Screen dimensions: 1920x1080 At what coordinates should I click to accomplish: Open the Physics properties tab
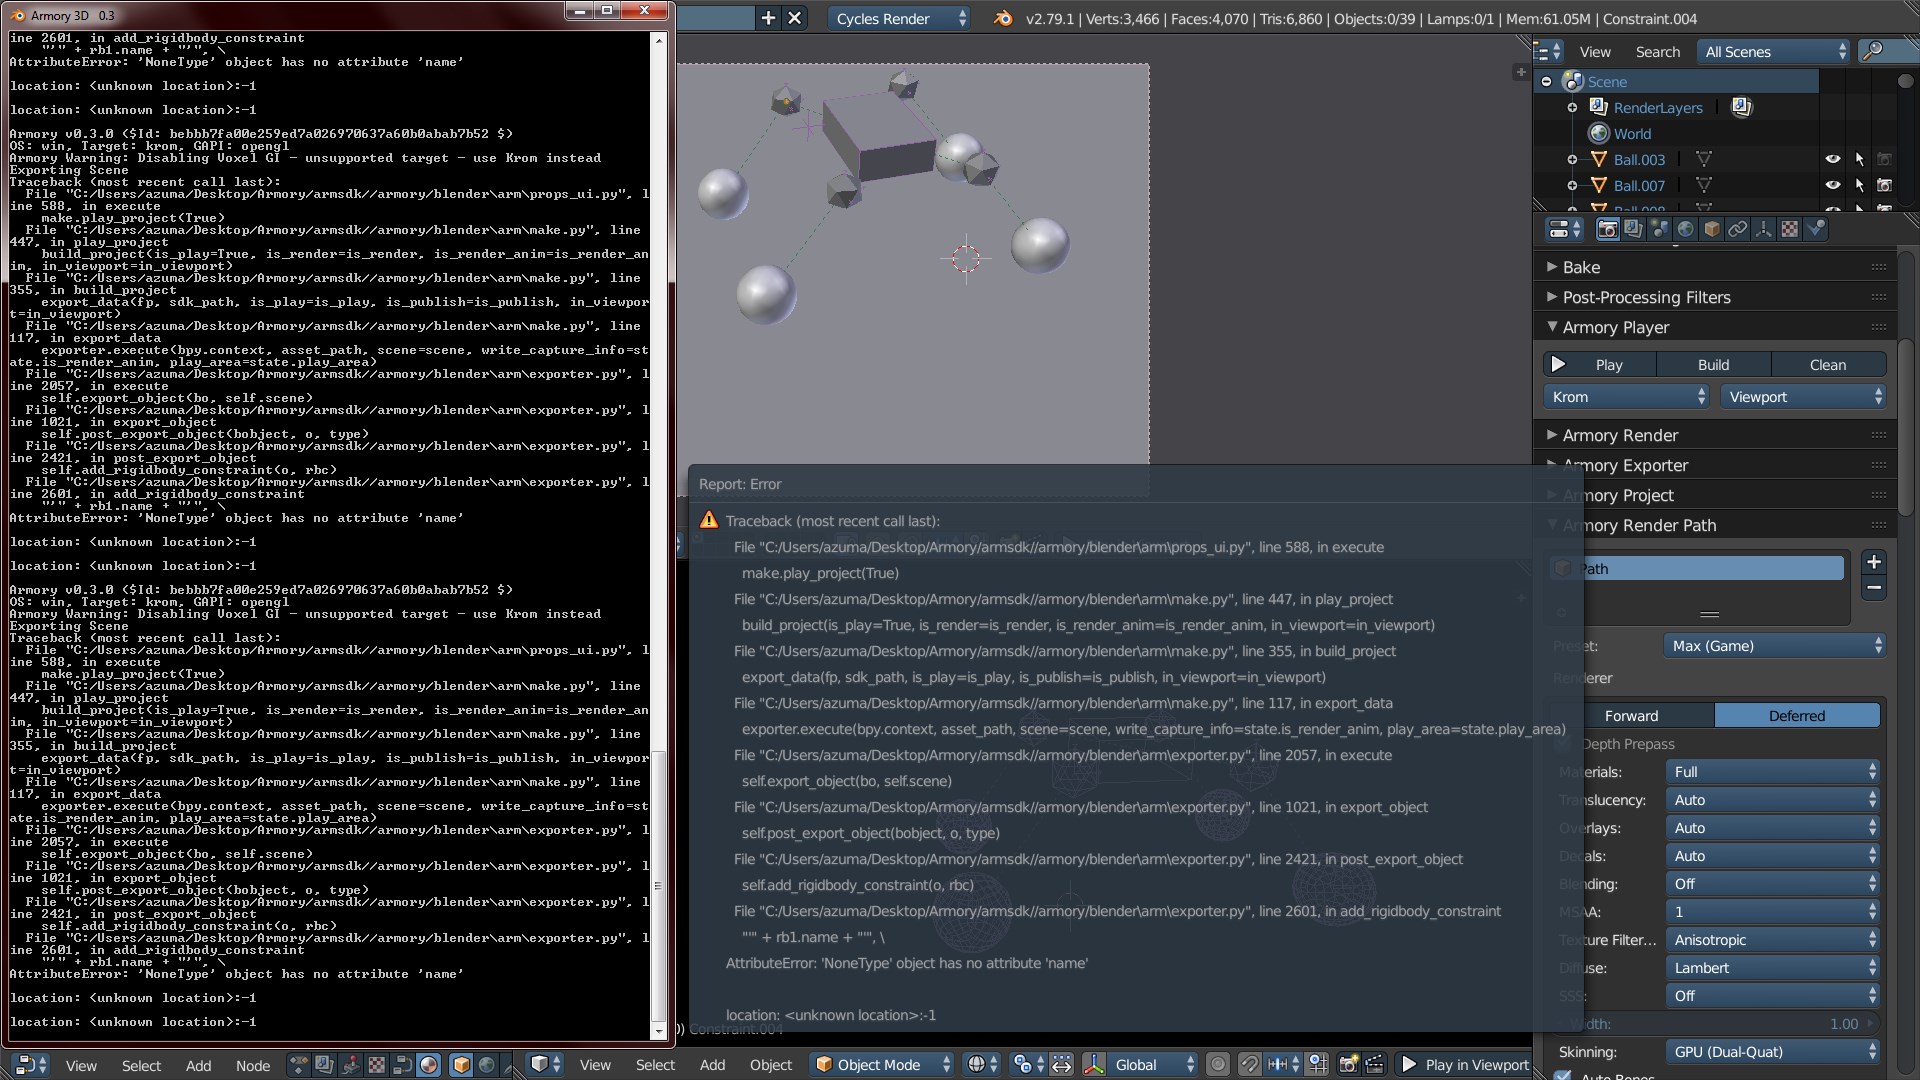click(x=1815, y=229)
